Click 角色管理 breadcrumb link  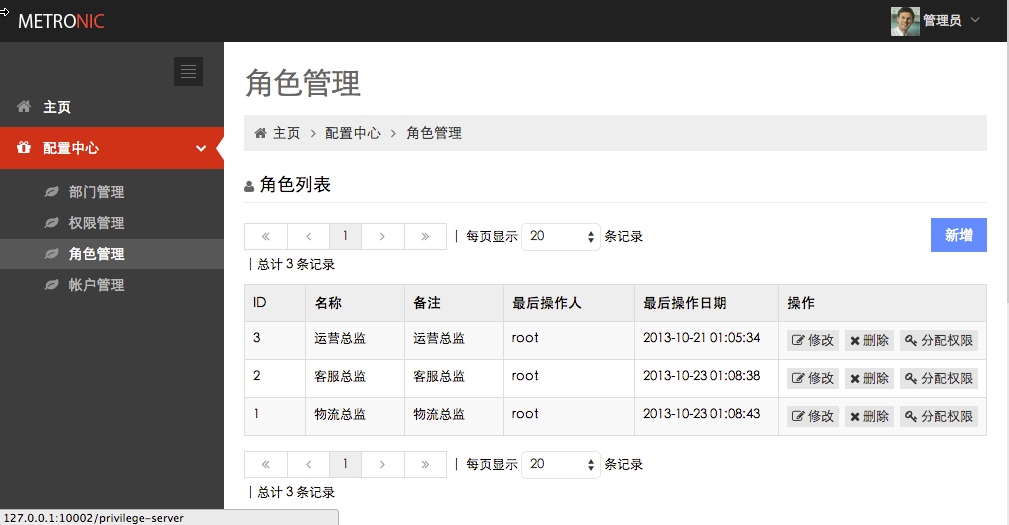434,133
